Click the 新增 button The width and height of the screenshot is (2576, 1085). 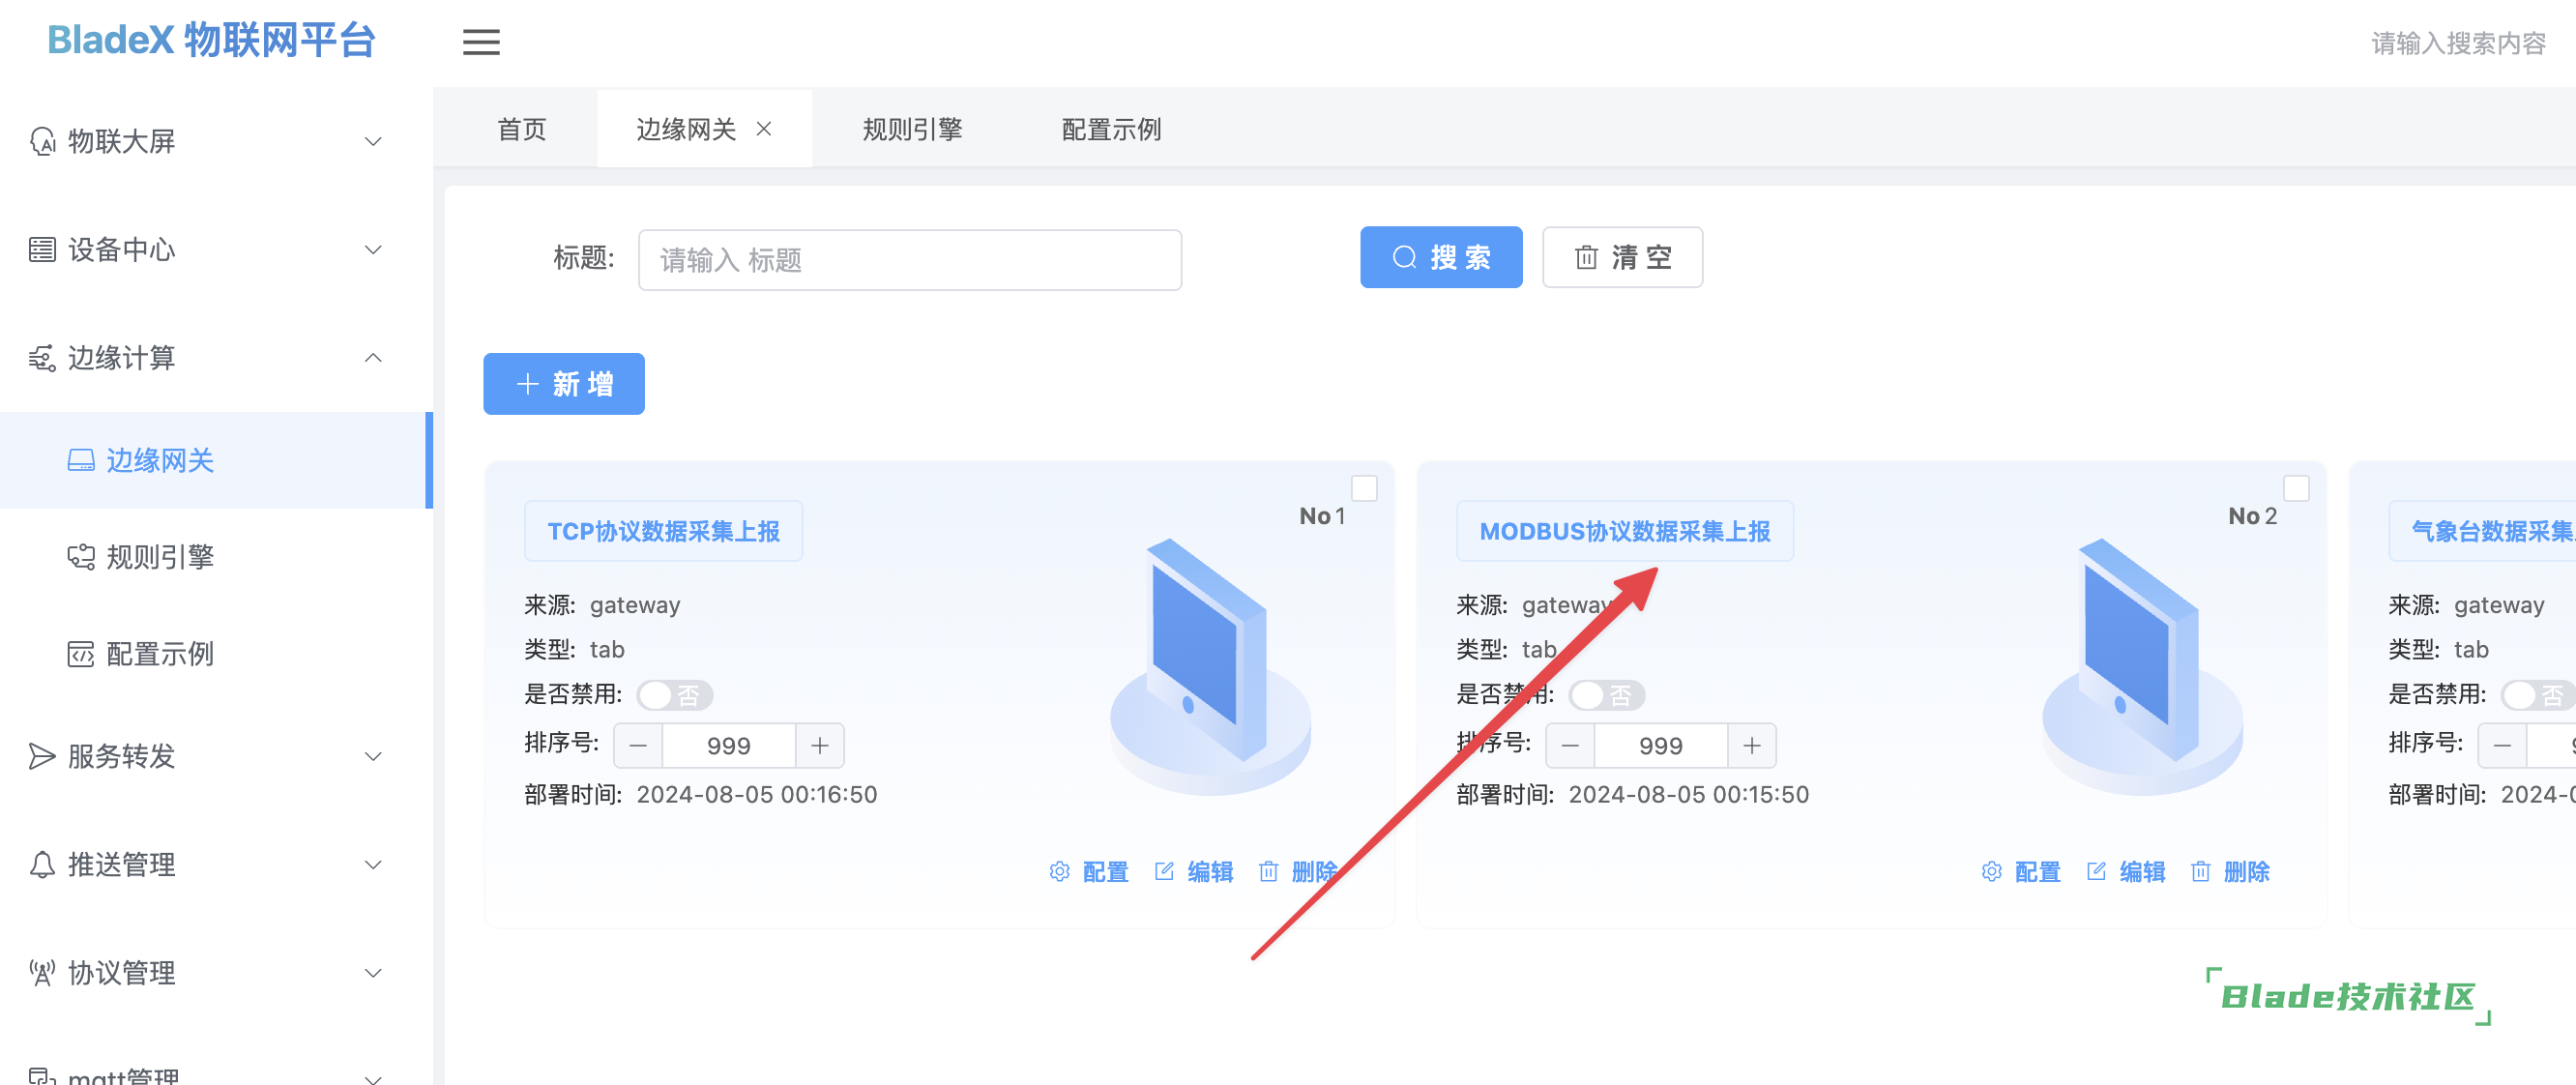click(563, 383)
